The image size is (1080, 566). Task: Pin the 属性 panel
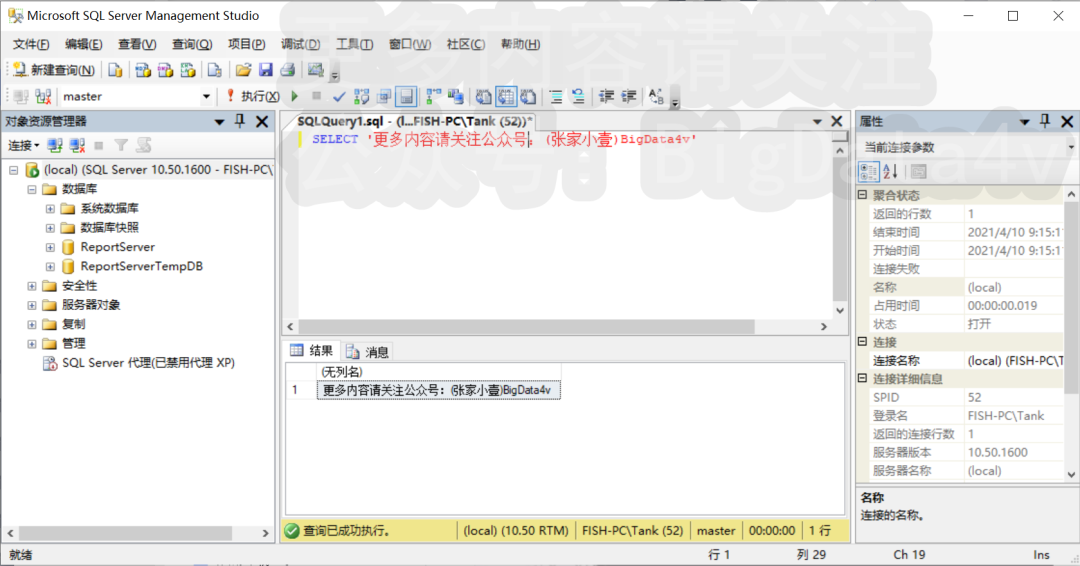point(1045,121)
